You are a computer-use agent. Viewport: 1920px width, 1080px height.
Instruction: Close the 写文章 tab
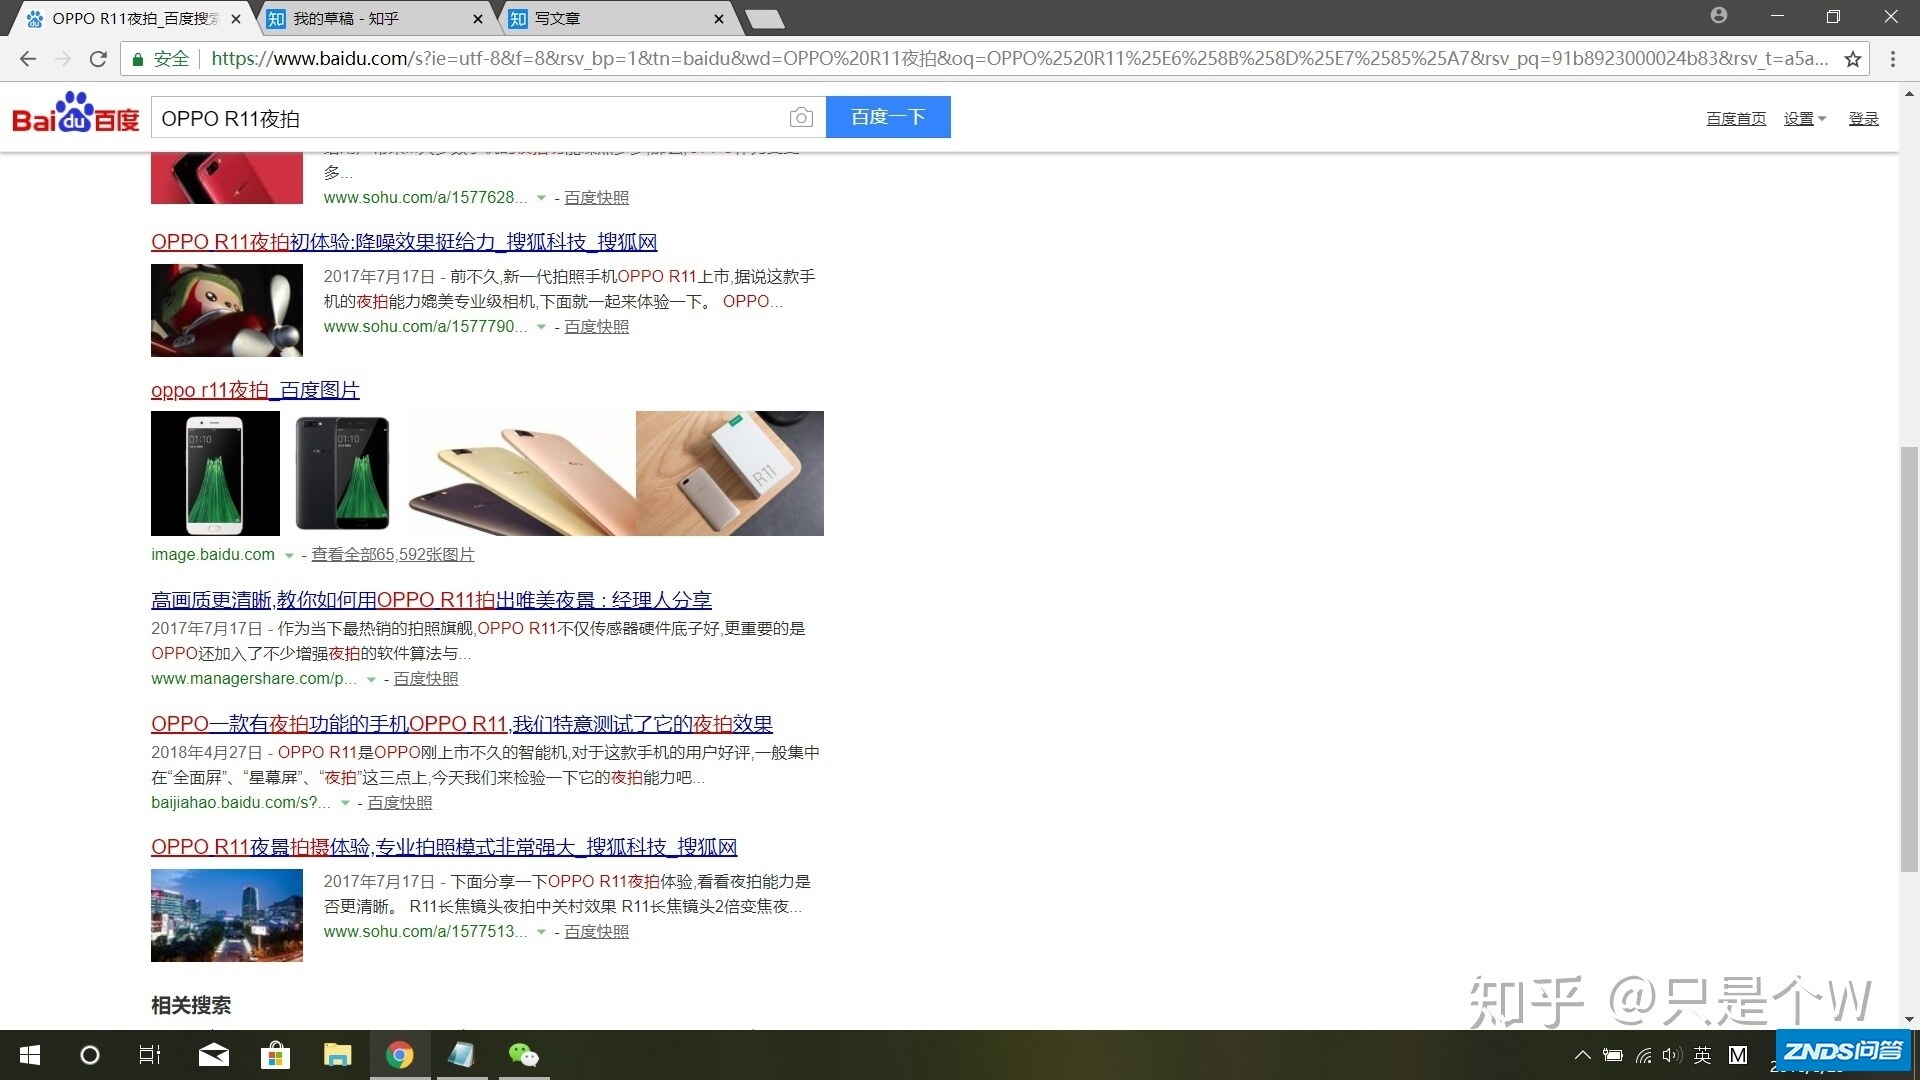pyautogui.click(x=719, y=19)
